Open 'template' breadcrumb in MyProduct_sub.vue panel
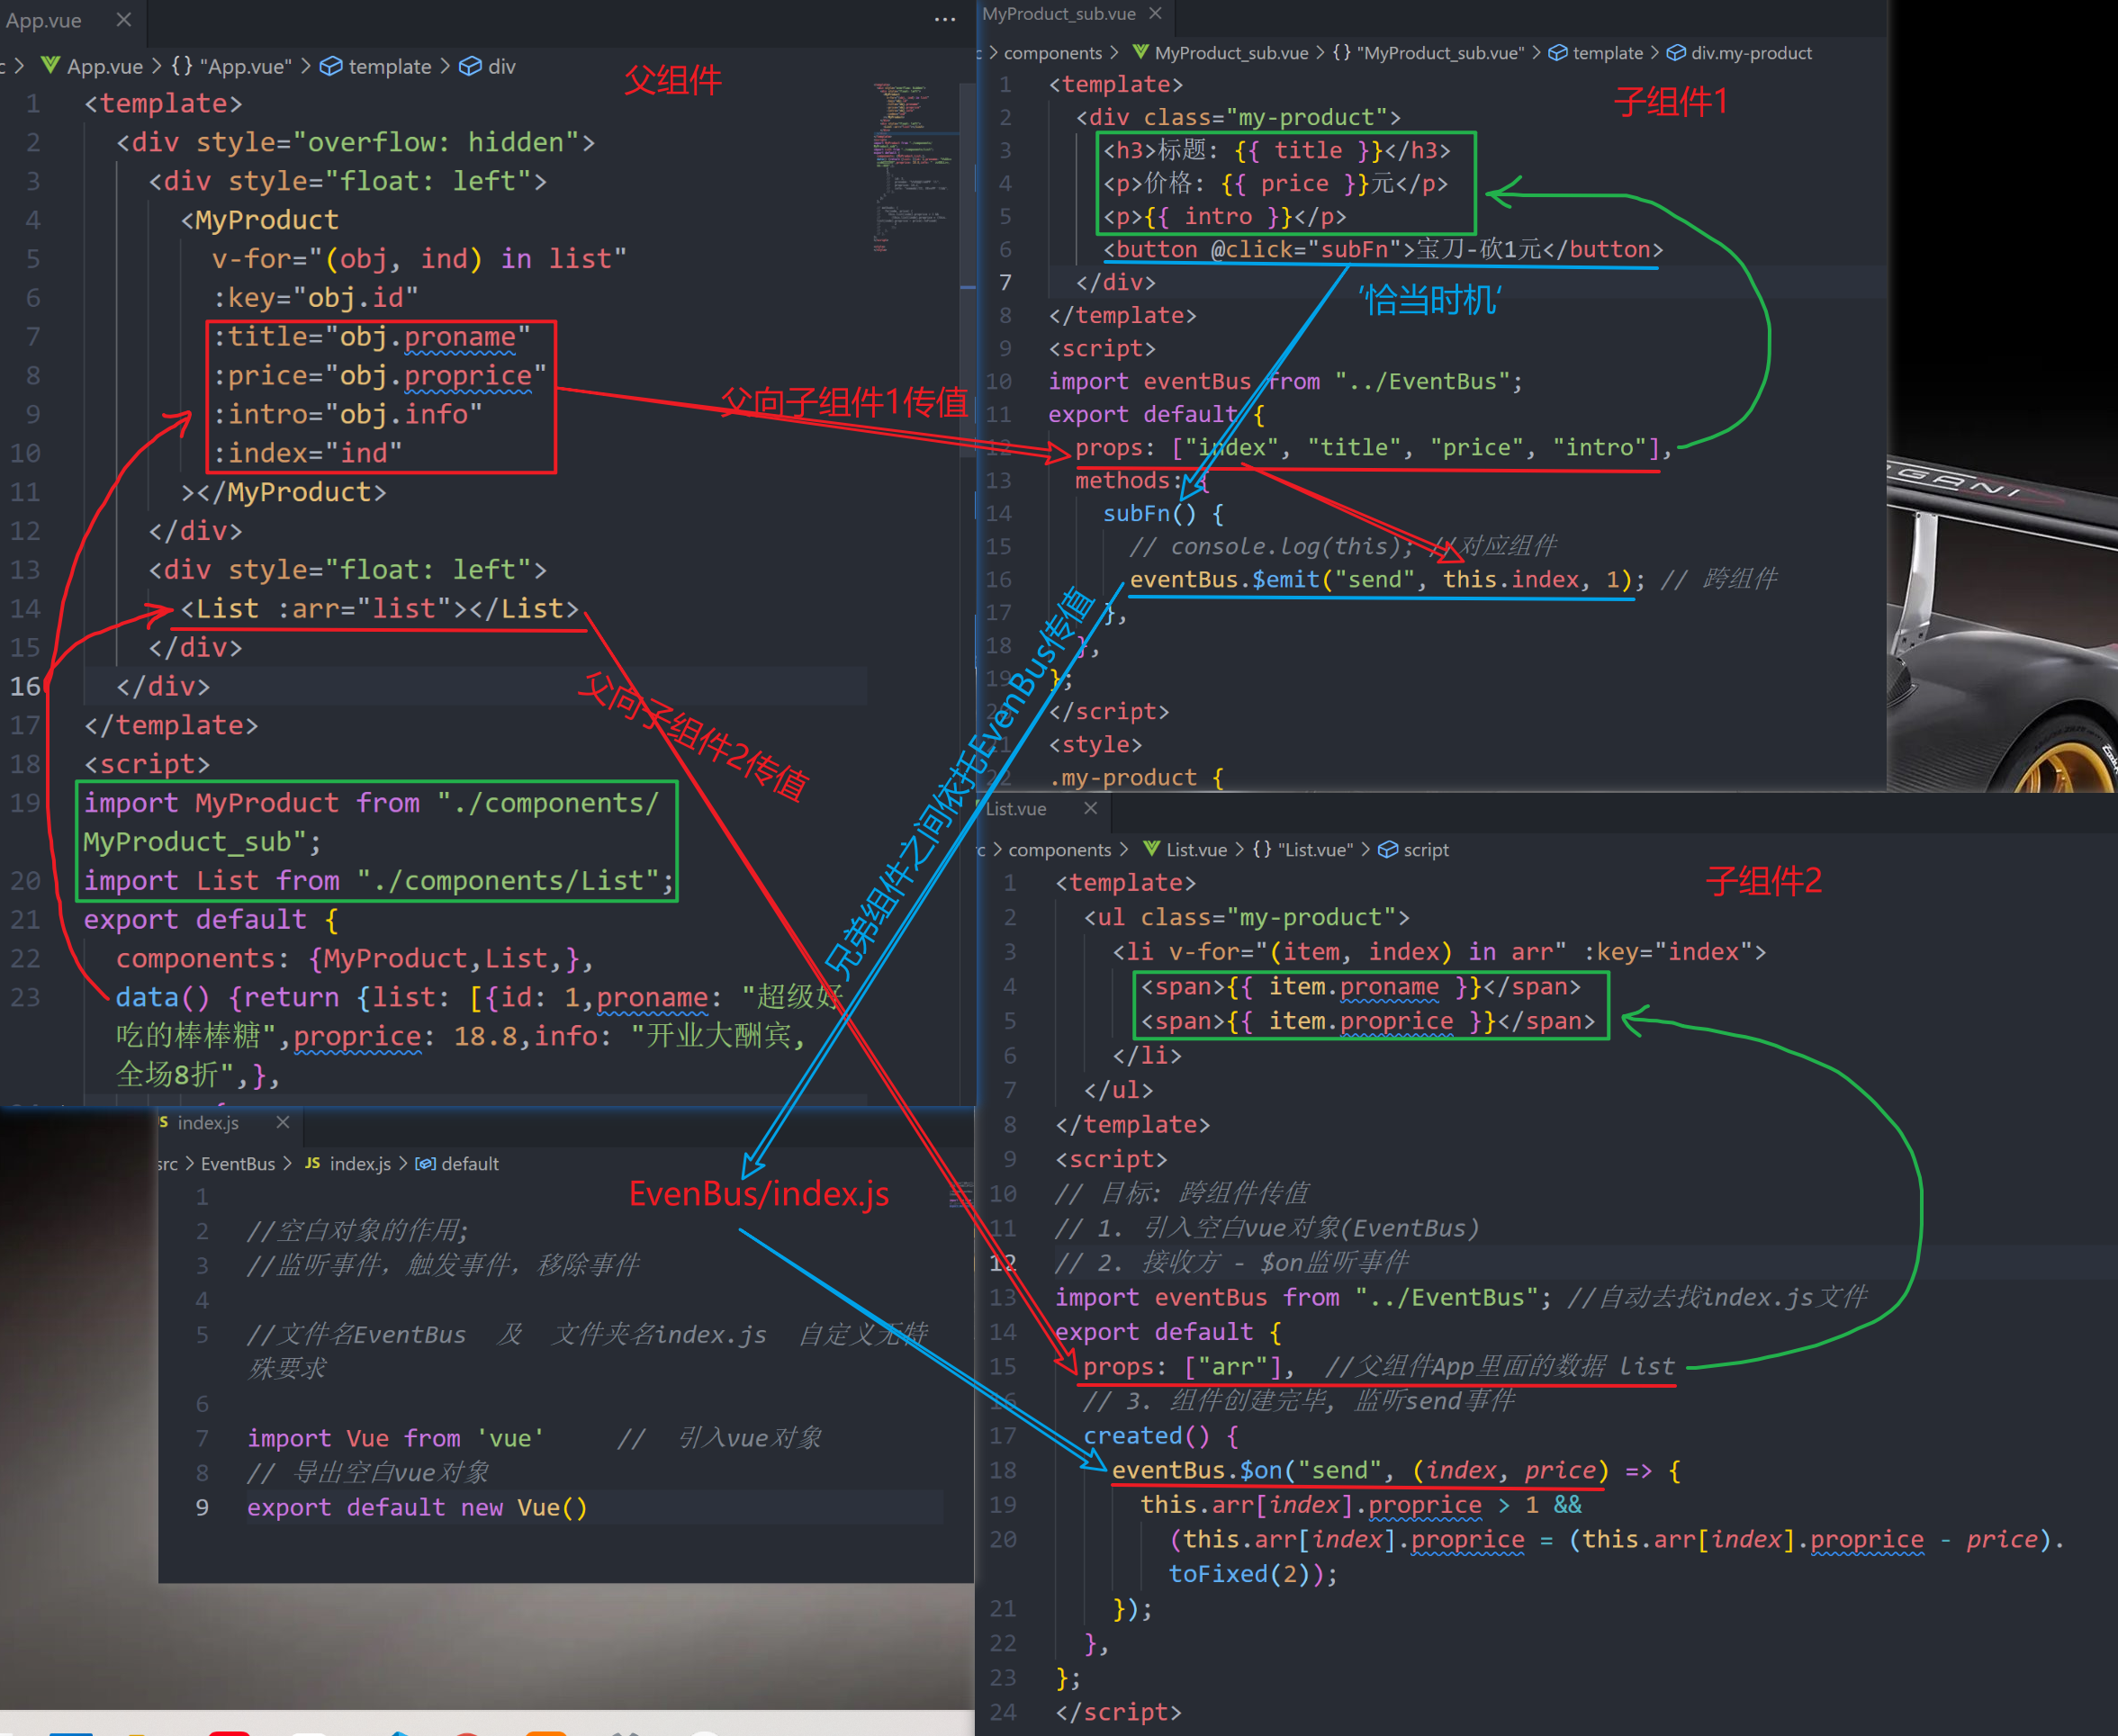Screen dimensions: 2118x1736 point(1608,53)
